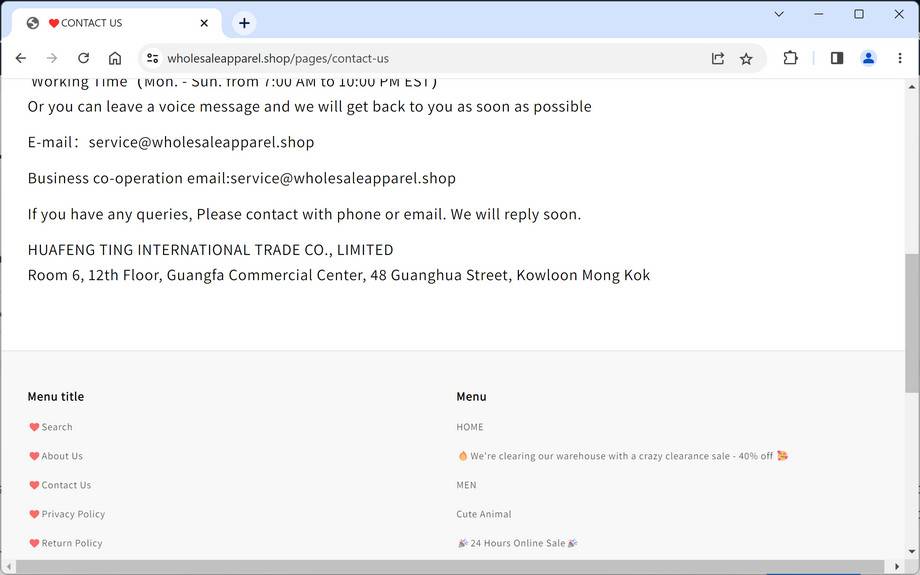Open a new tab with plus button
Screen dimensions: 920x575
[244, 23]
